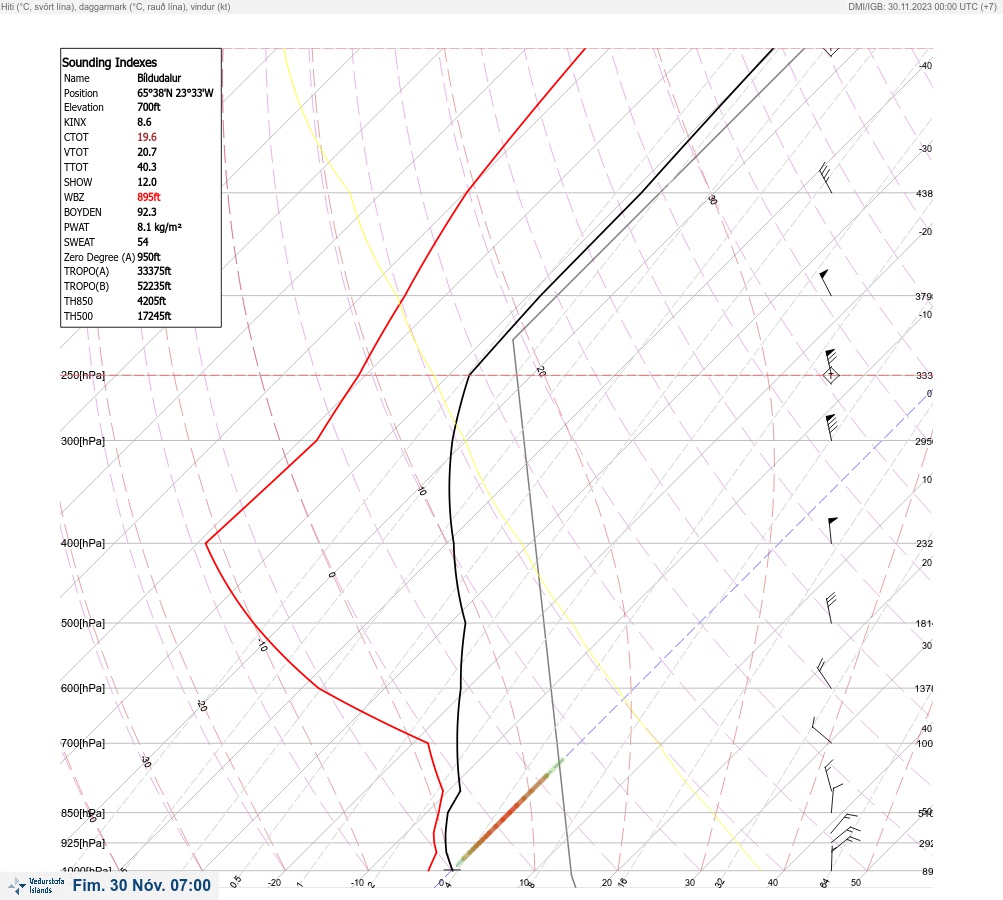Click the KINX value 8.6
The image size is (1003, 900).
[145, 122]
